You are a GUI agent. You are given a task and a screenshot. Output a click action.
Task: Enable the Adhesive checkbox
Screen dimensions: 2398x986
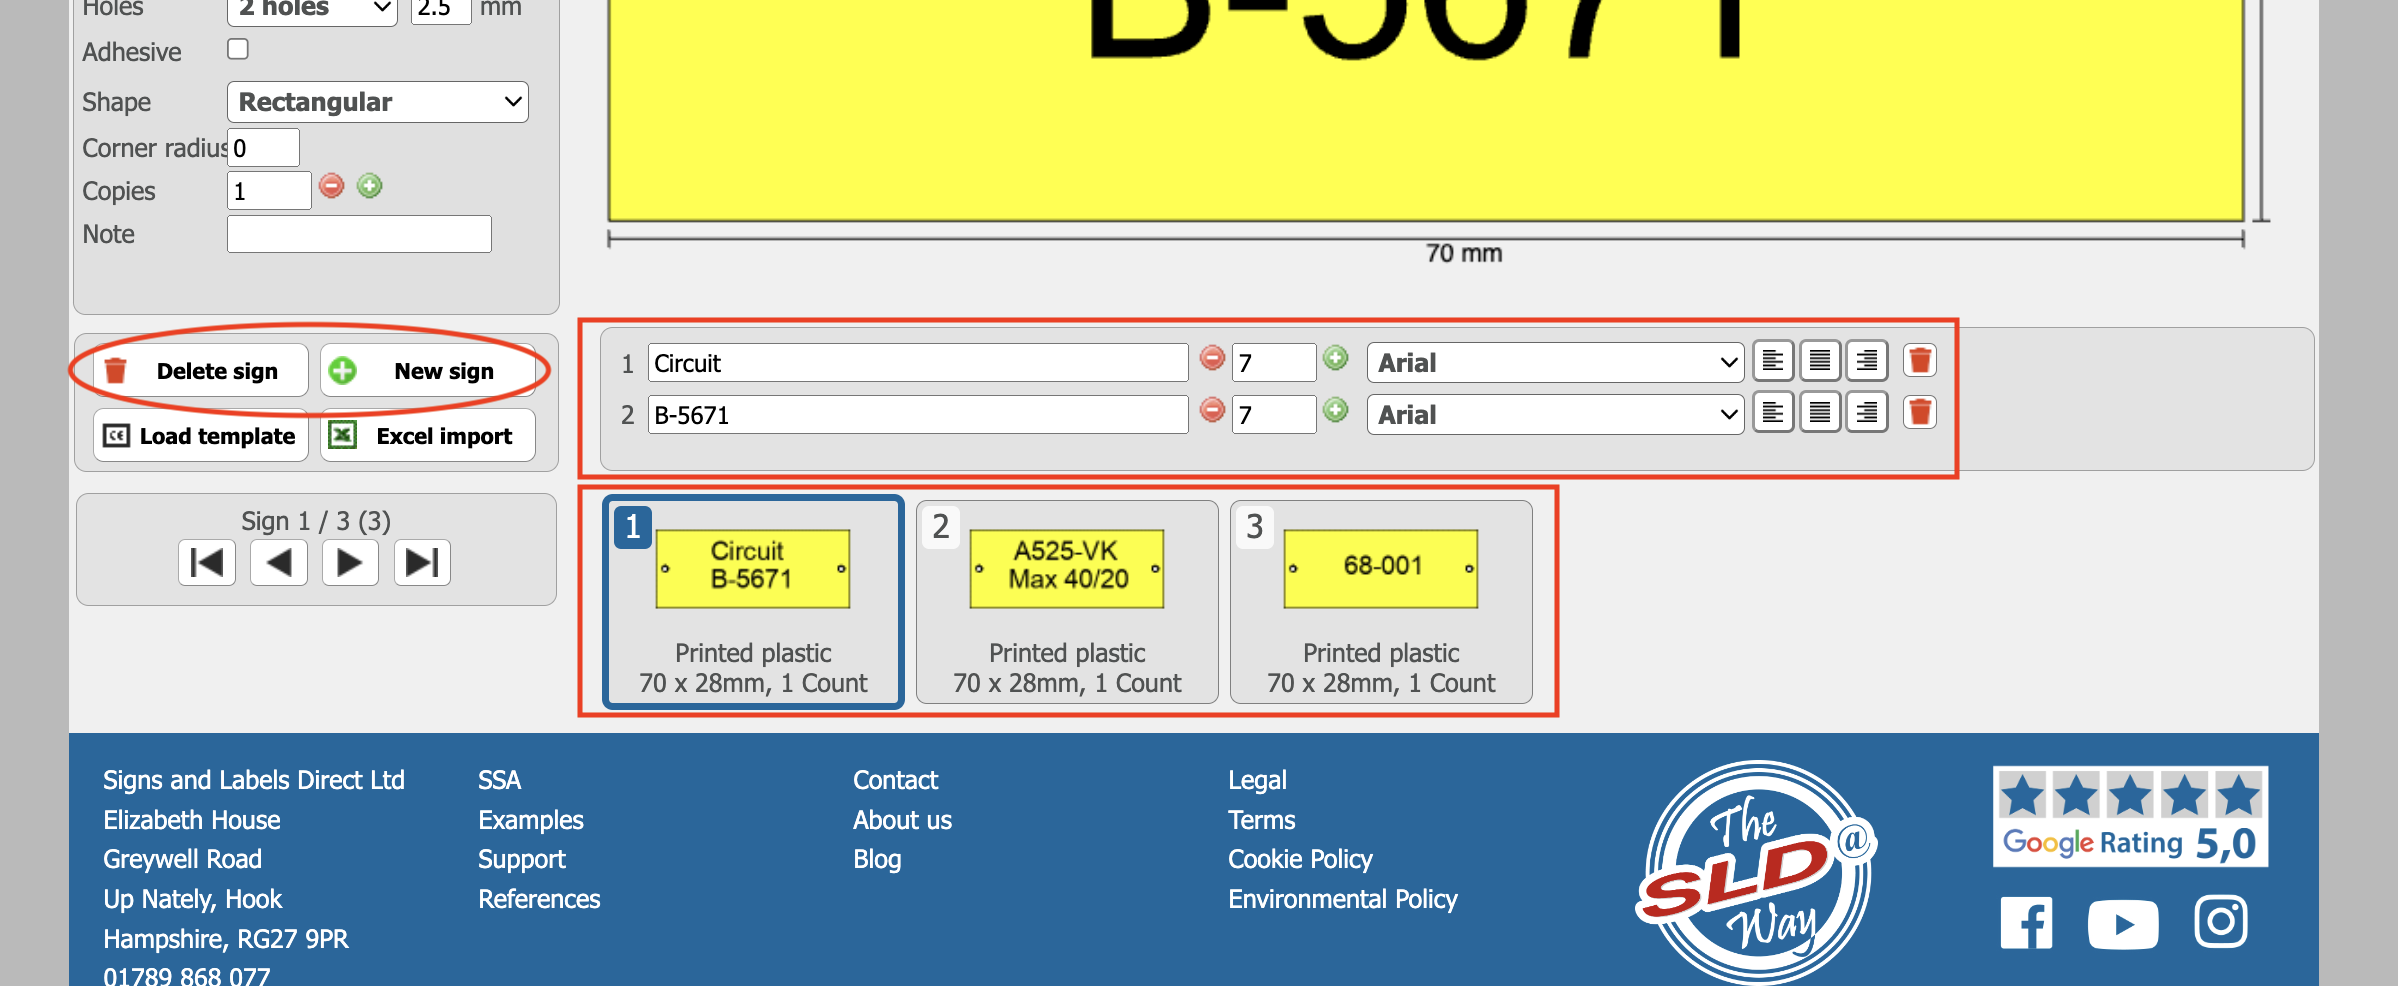coord(238,49)
